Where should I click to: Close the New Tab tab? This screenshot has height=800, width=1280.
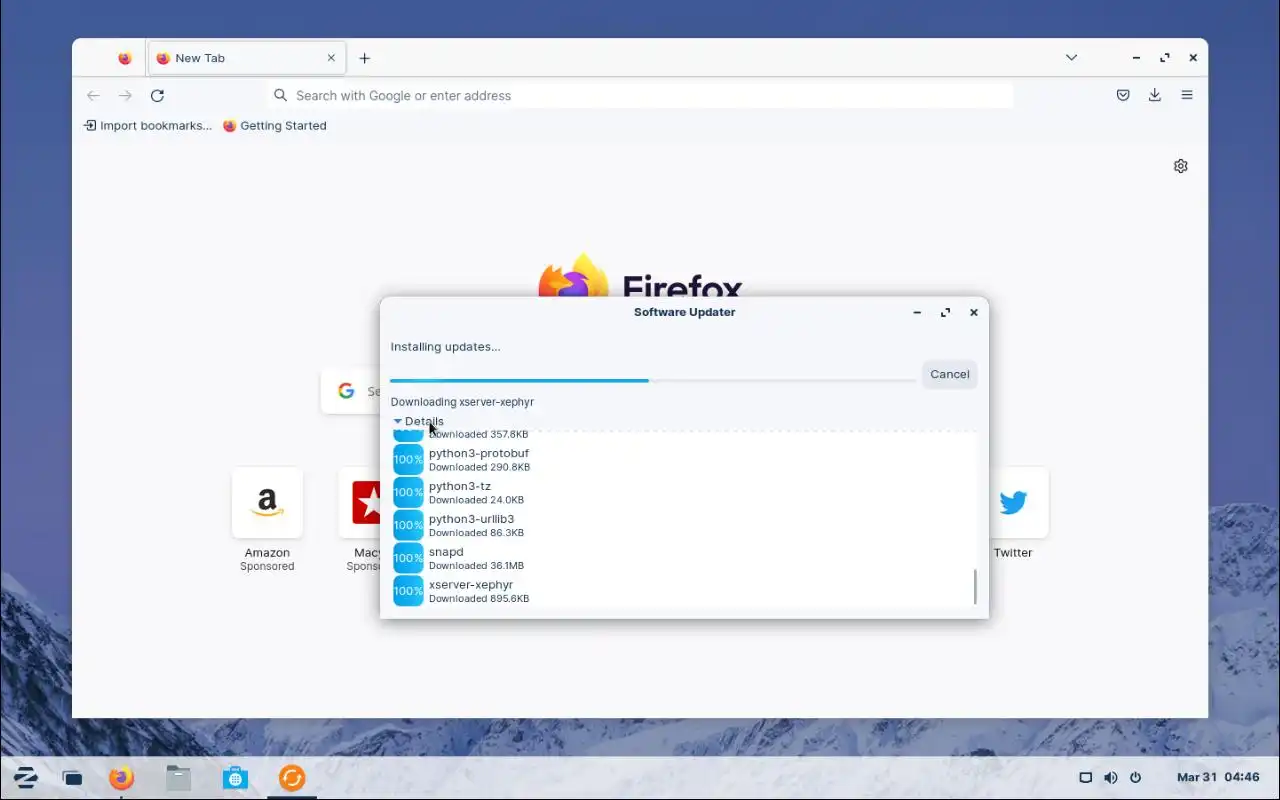[x=331, y=58]
